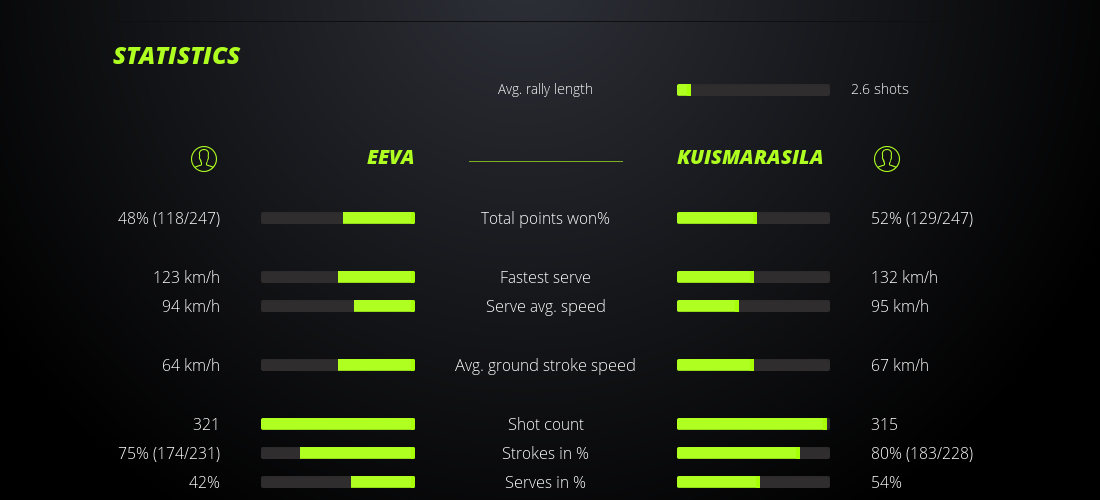Click the 2.6 shots rally value
1100x500 pixels.
pyautogui.click(x=879, y=89)
